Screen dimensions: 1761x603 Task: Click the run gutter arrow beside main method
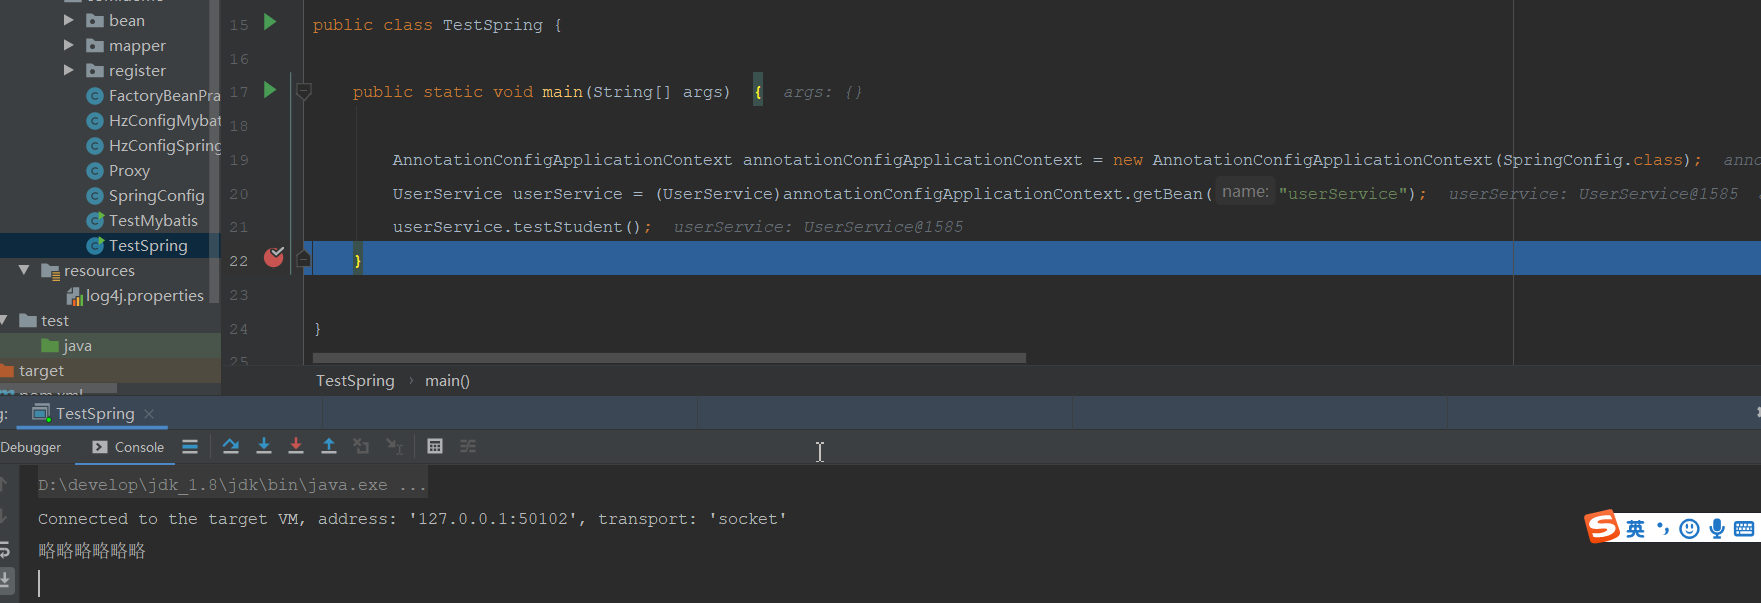pos(270,90)
